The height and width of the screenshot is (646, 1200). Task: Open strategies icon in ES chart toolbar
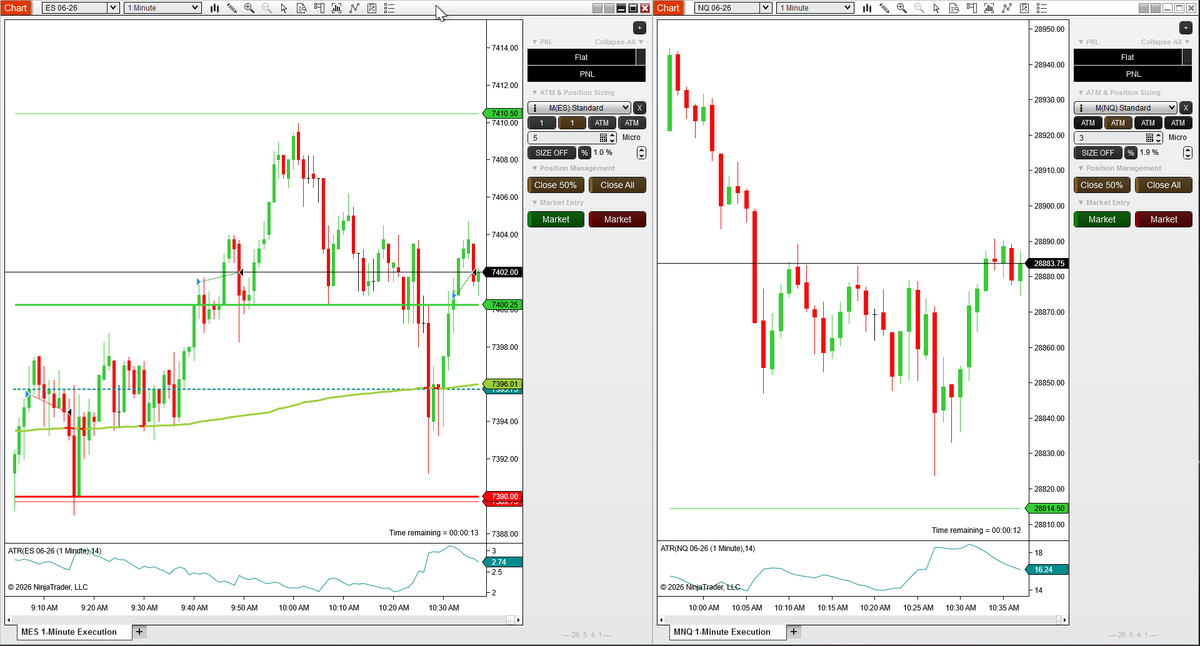pos(372,8)
